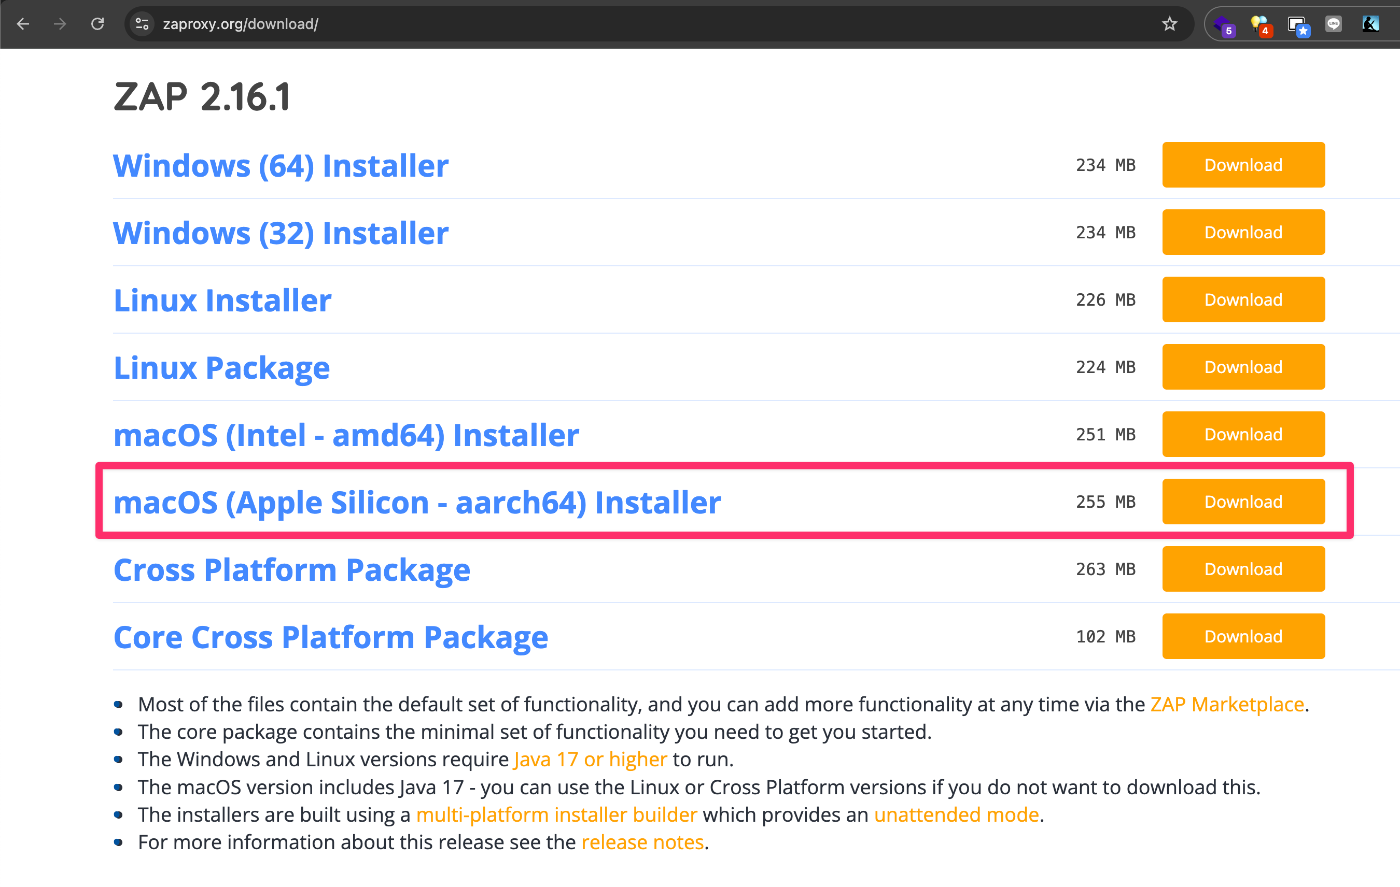Bookmark this page with the star icon

[1169, 23]
